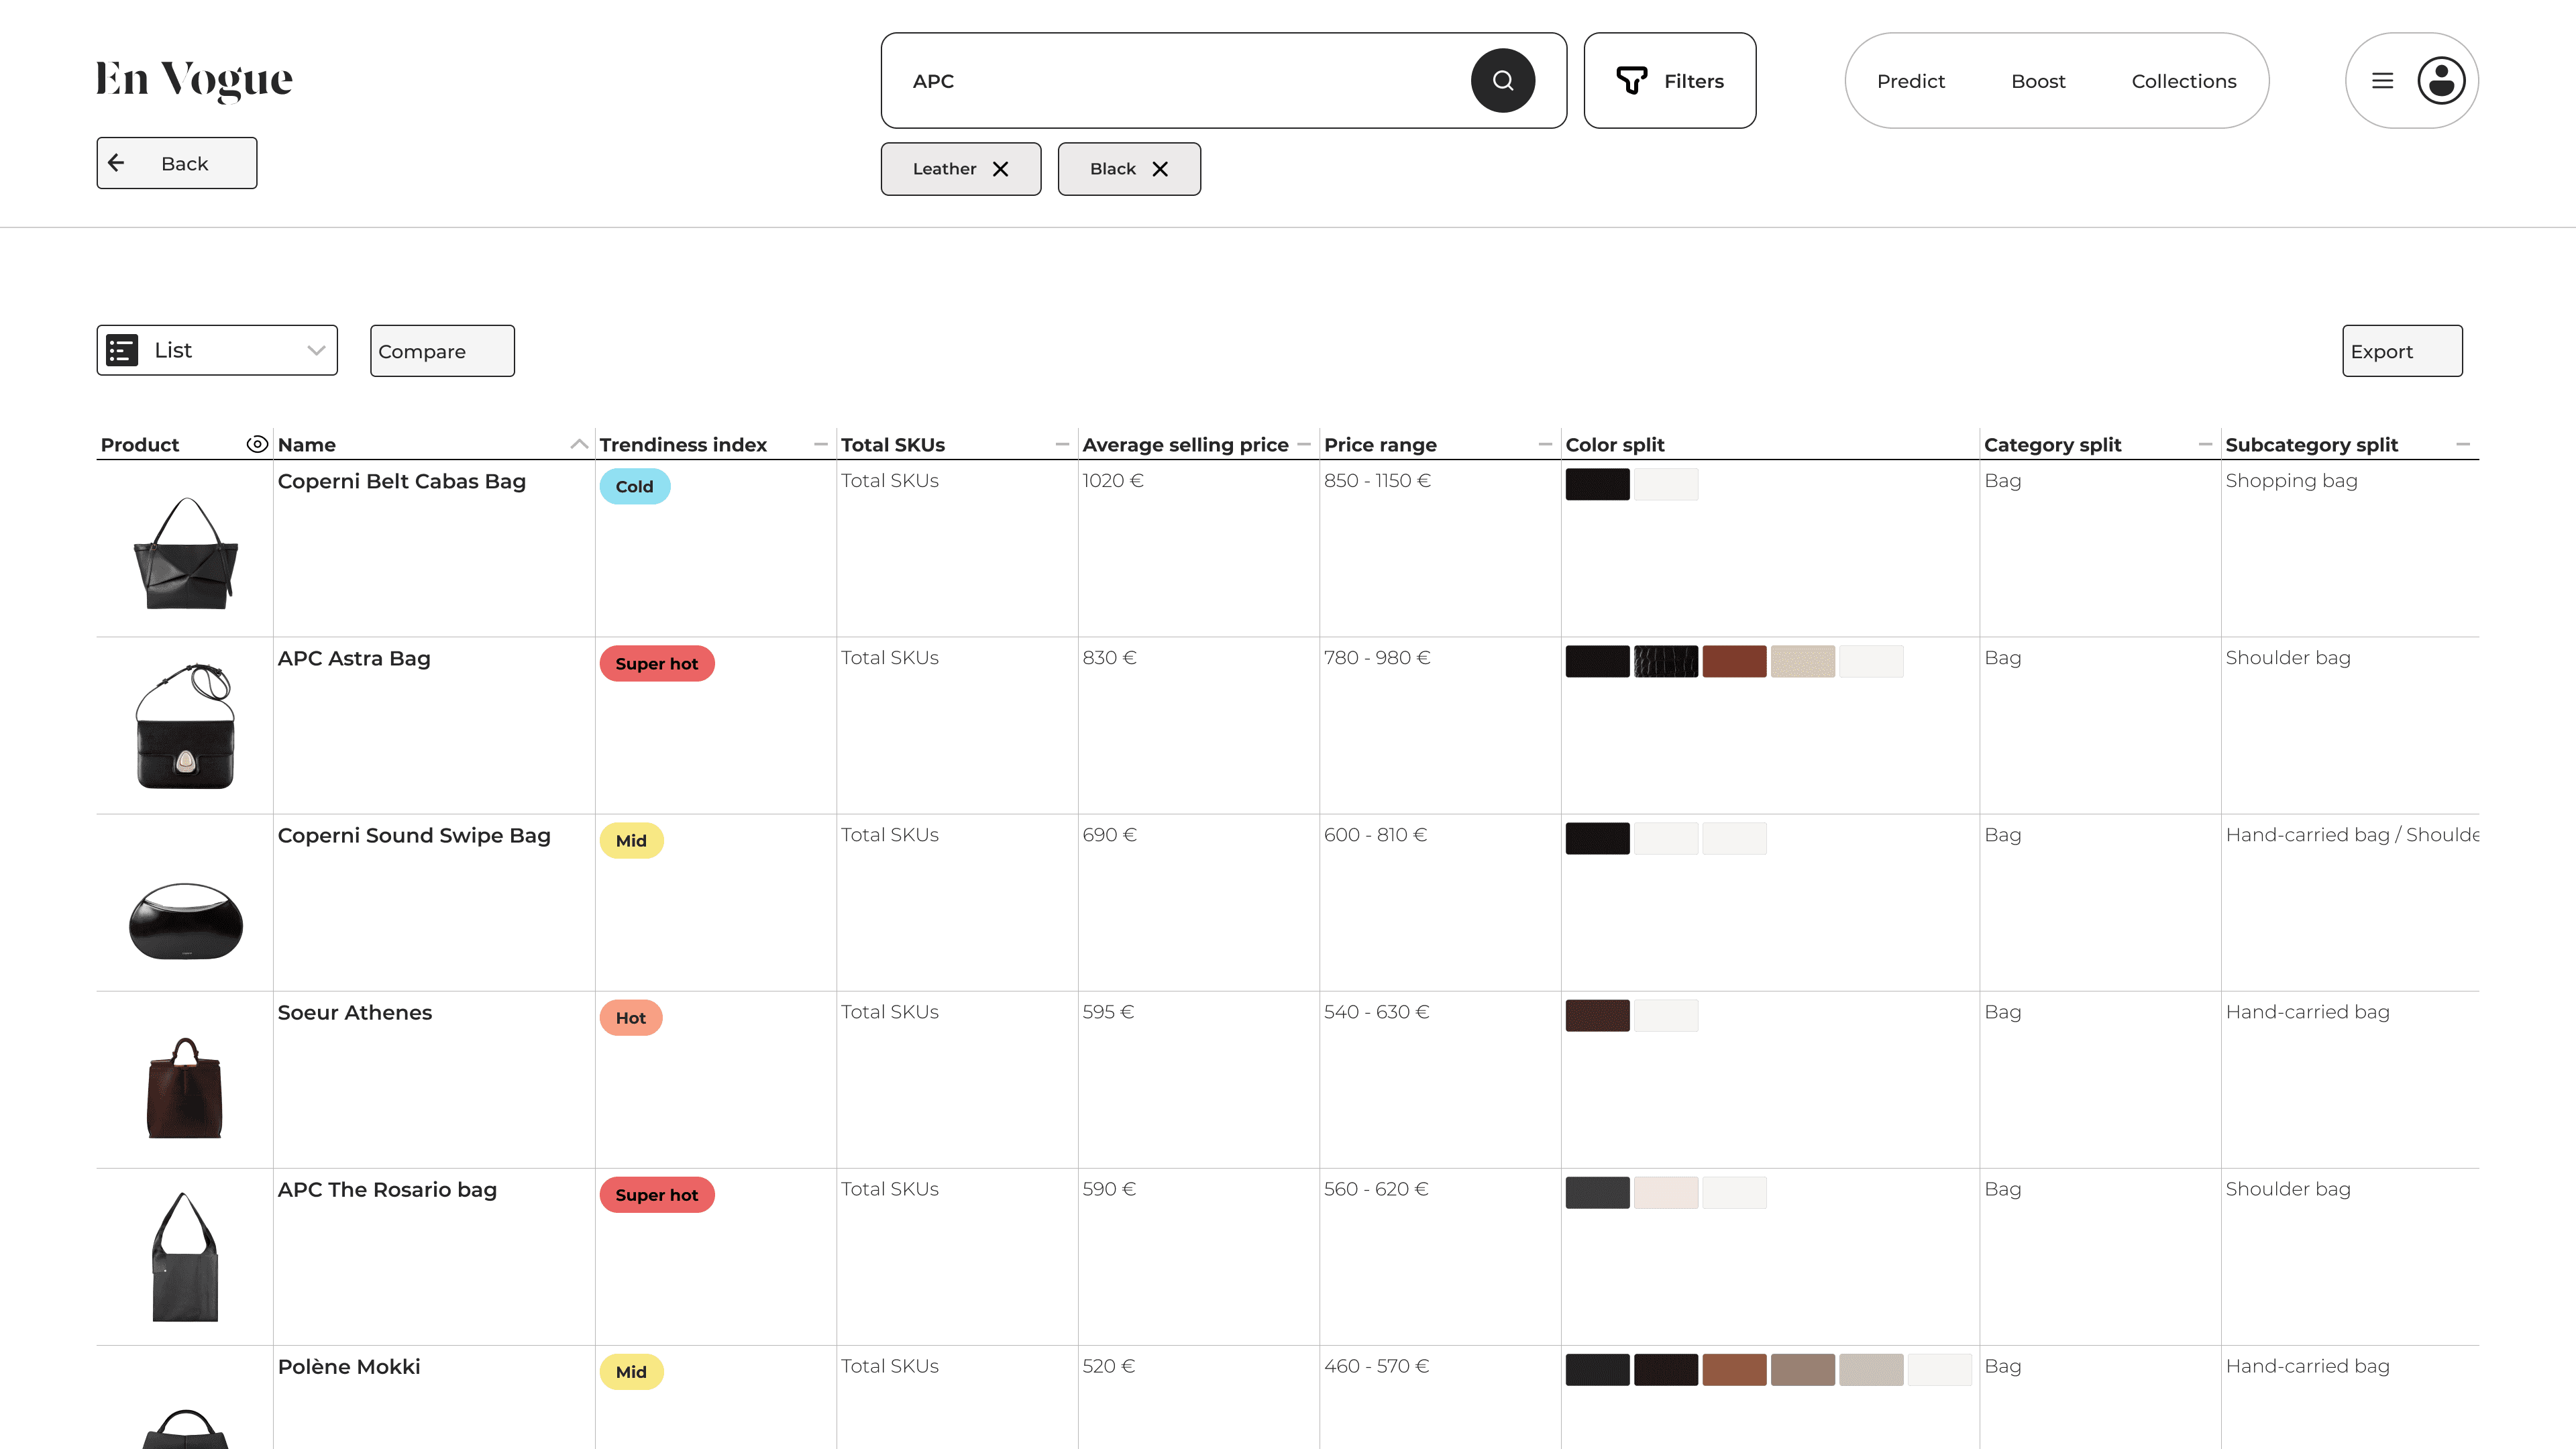2576x1449 pixels.
Task: Expand the List view dropdown
Action: coord(316,351)
